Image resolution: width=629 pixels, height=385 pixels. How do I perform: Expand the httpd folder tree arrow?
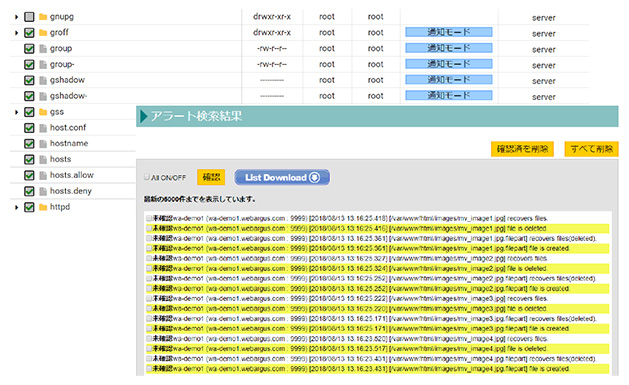tap(16, 207)
